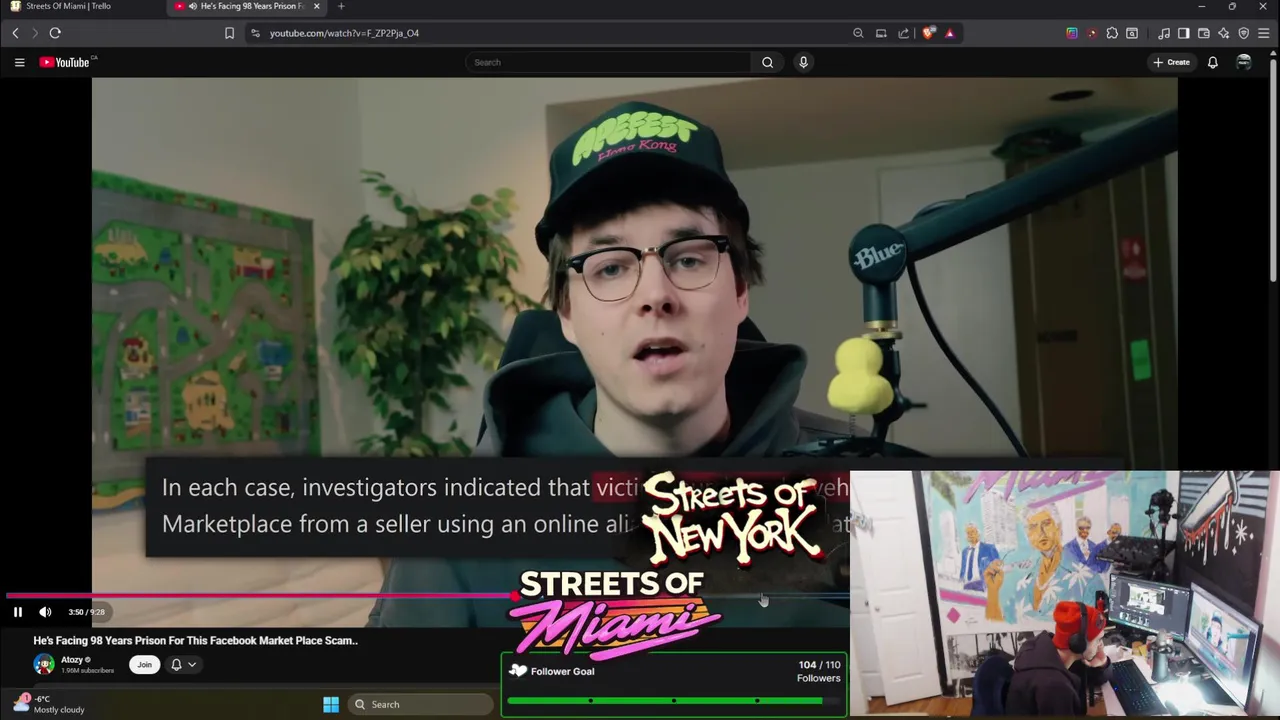The image size is (1280, 720).
Task: Switch to the Streets Of Miami Trello tab
Action: point(82,6)
